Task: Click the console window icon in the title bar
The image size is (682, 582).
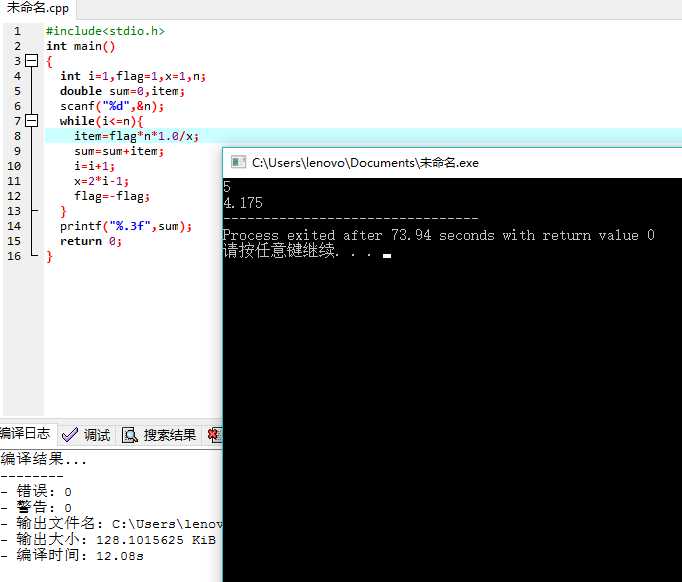Action: click(238, 162)
